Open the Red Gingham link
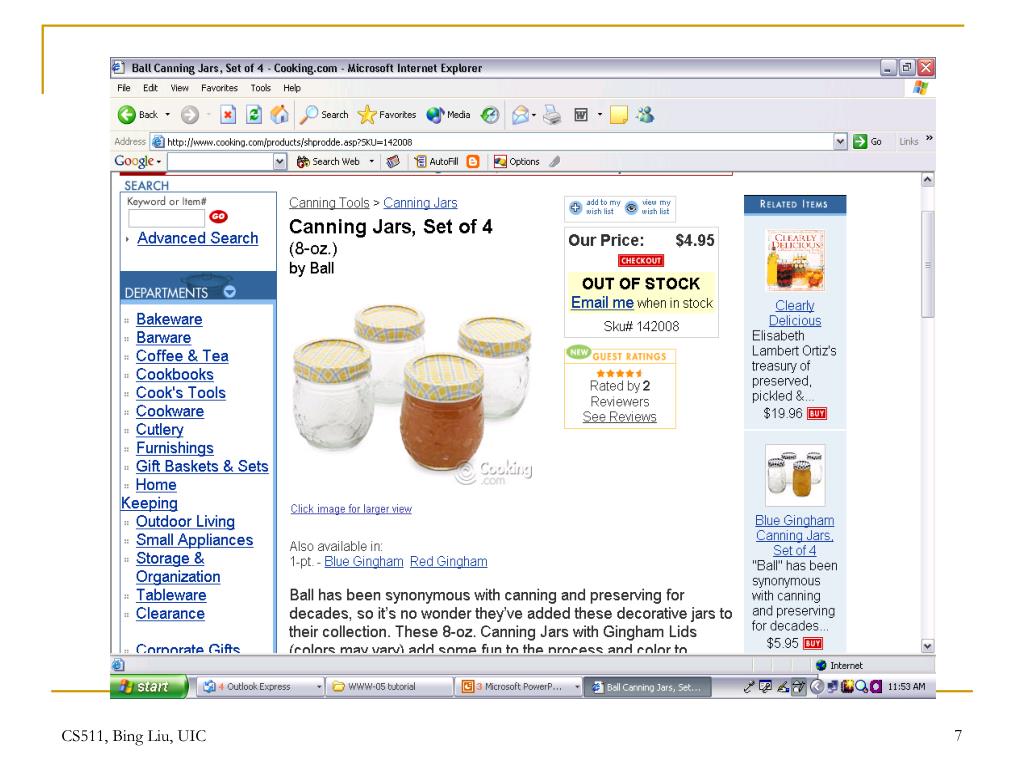The image size is (1024, 768). click(449, 562)
